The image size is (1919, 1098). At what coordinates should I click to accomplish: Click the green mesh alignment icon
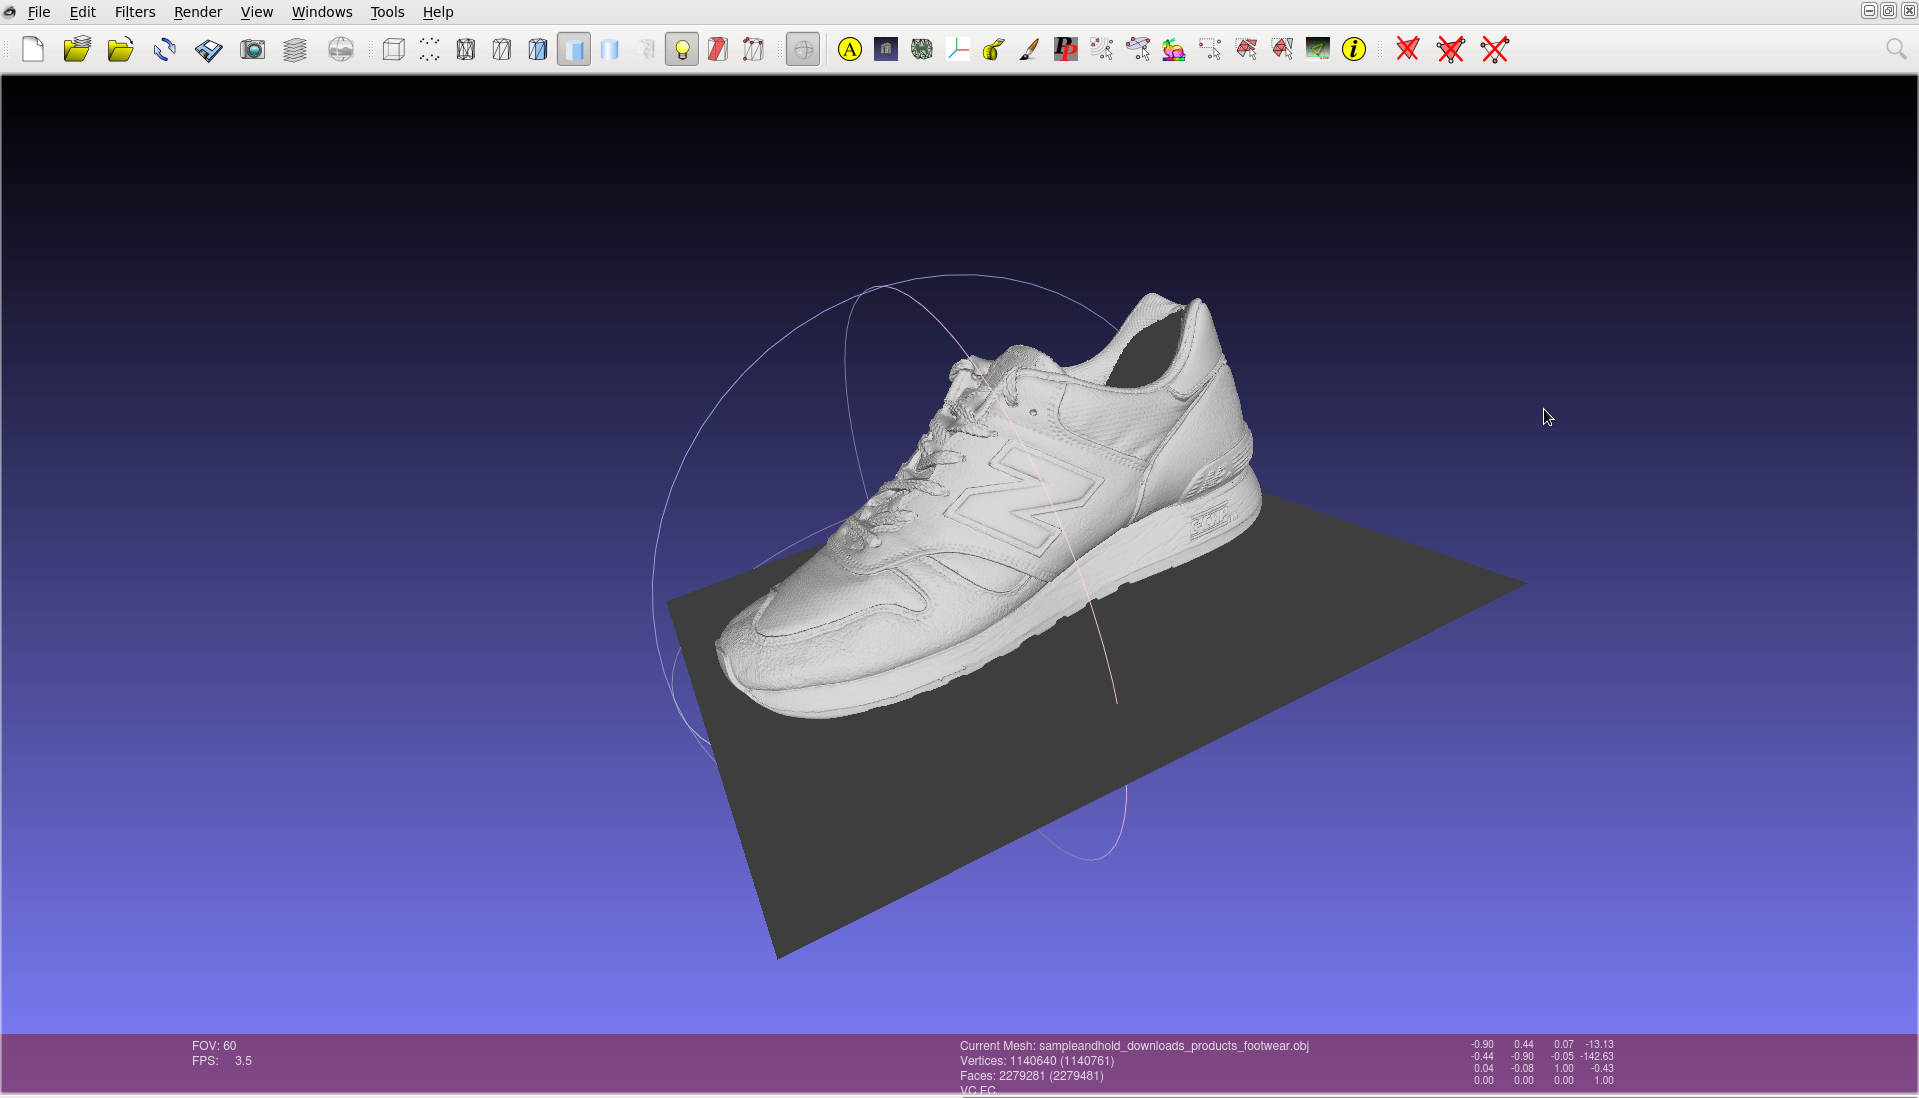tap(922, 49)
